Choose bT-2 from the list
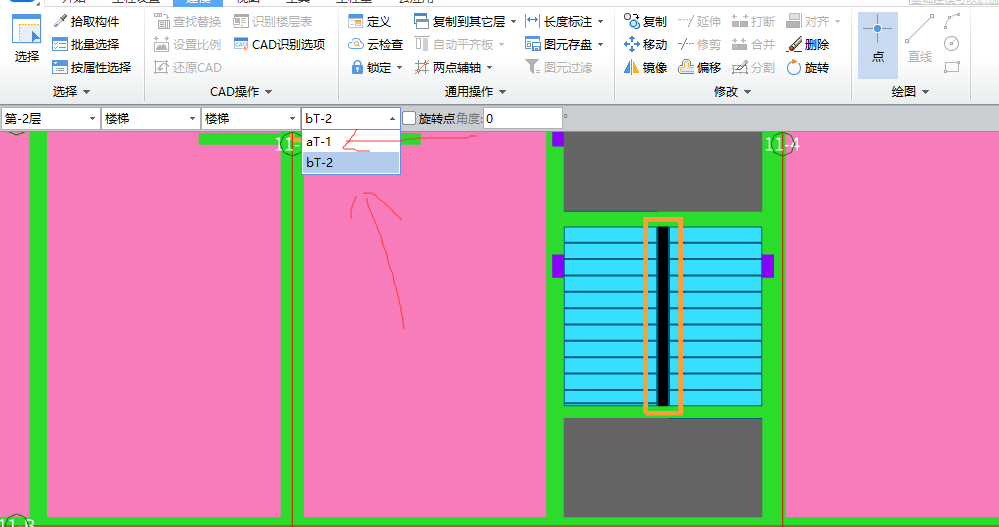Viewport: 999px width, 527px height. pos(350,162)
